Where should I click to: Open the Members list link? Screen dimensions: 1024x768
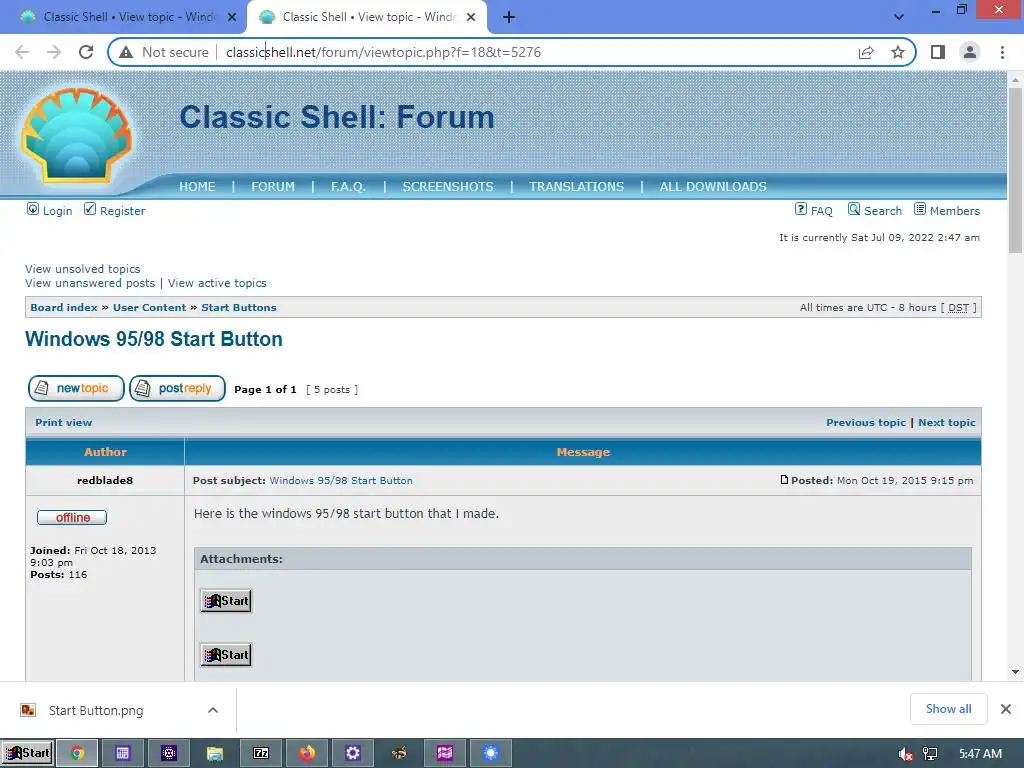tap(947, 210)
